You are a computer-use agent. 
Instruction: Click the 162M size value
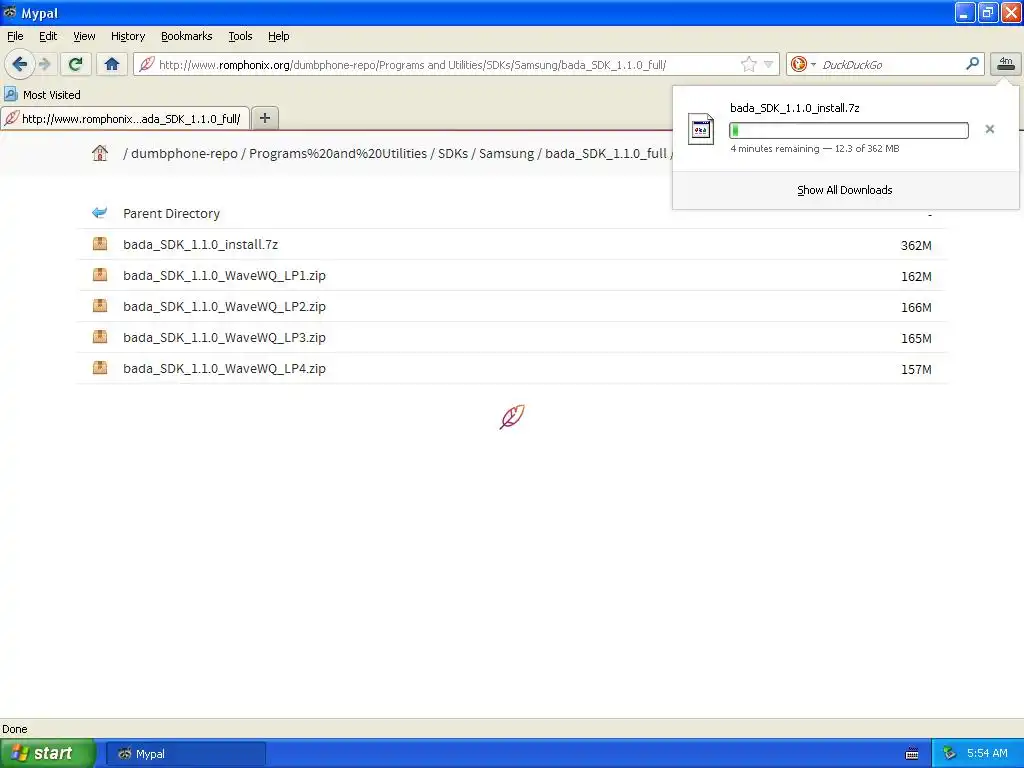coord(916,276)
